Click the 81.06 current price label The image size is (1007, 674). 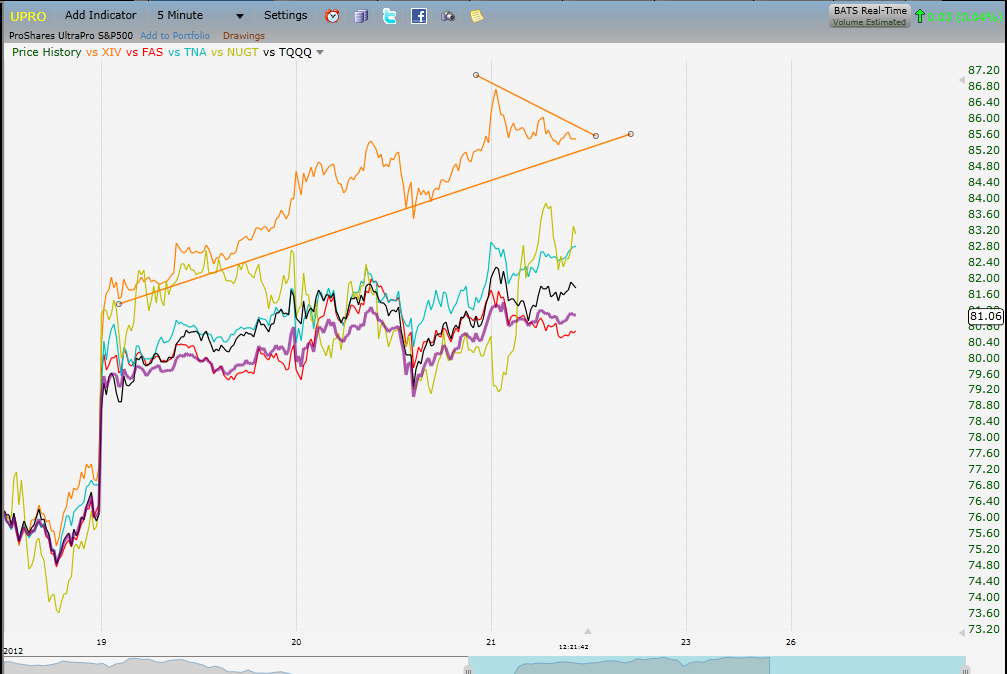(x=986, y=315)
